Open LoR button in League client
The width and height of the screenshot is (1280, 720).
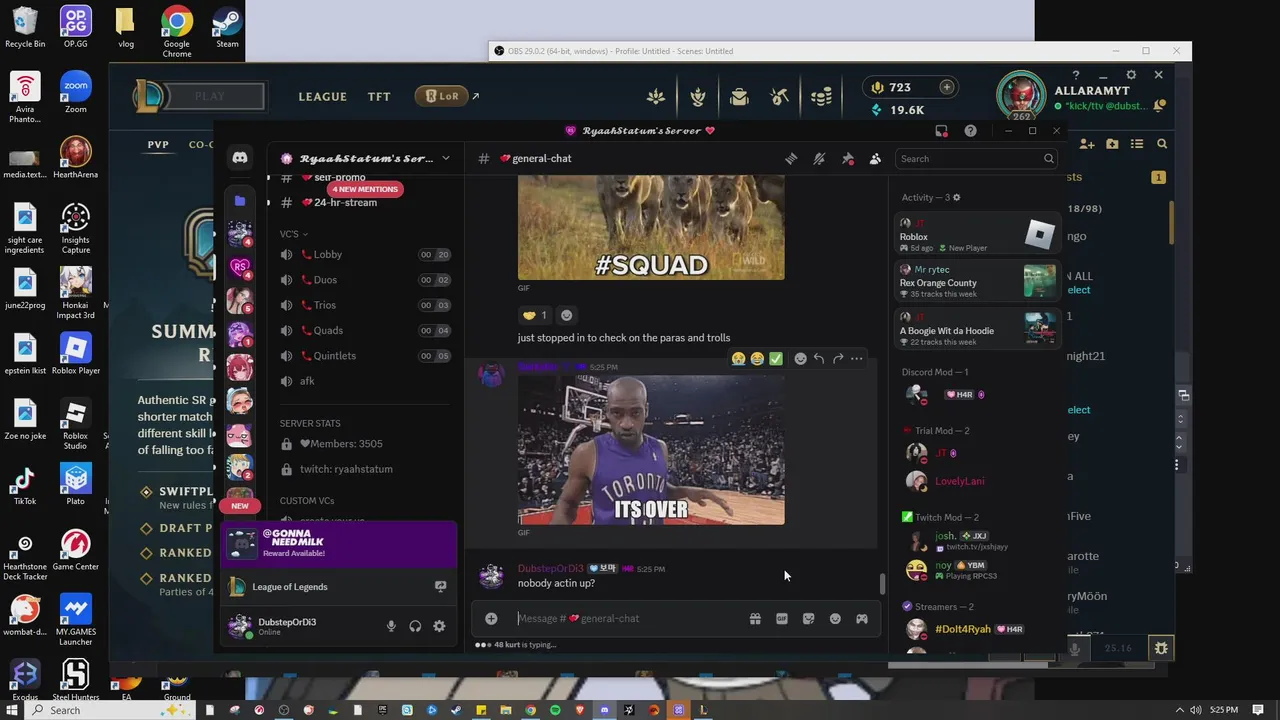point(441,96)
